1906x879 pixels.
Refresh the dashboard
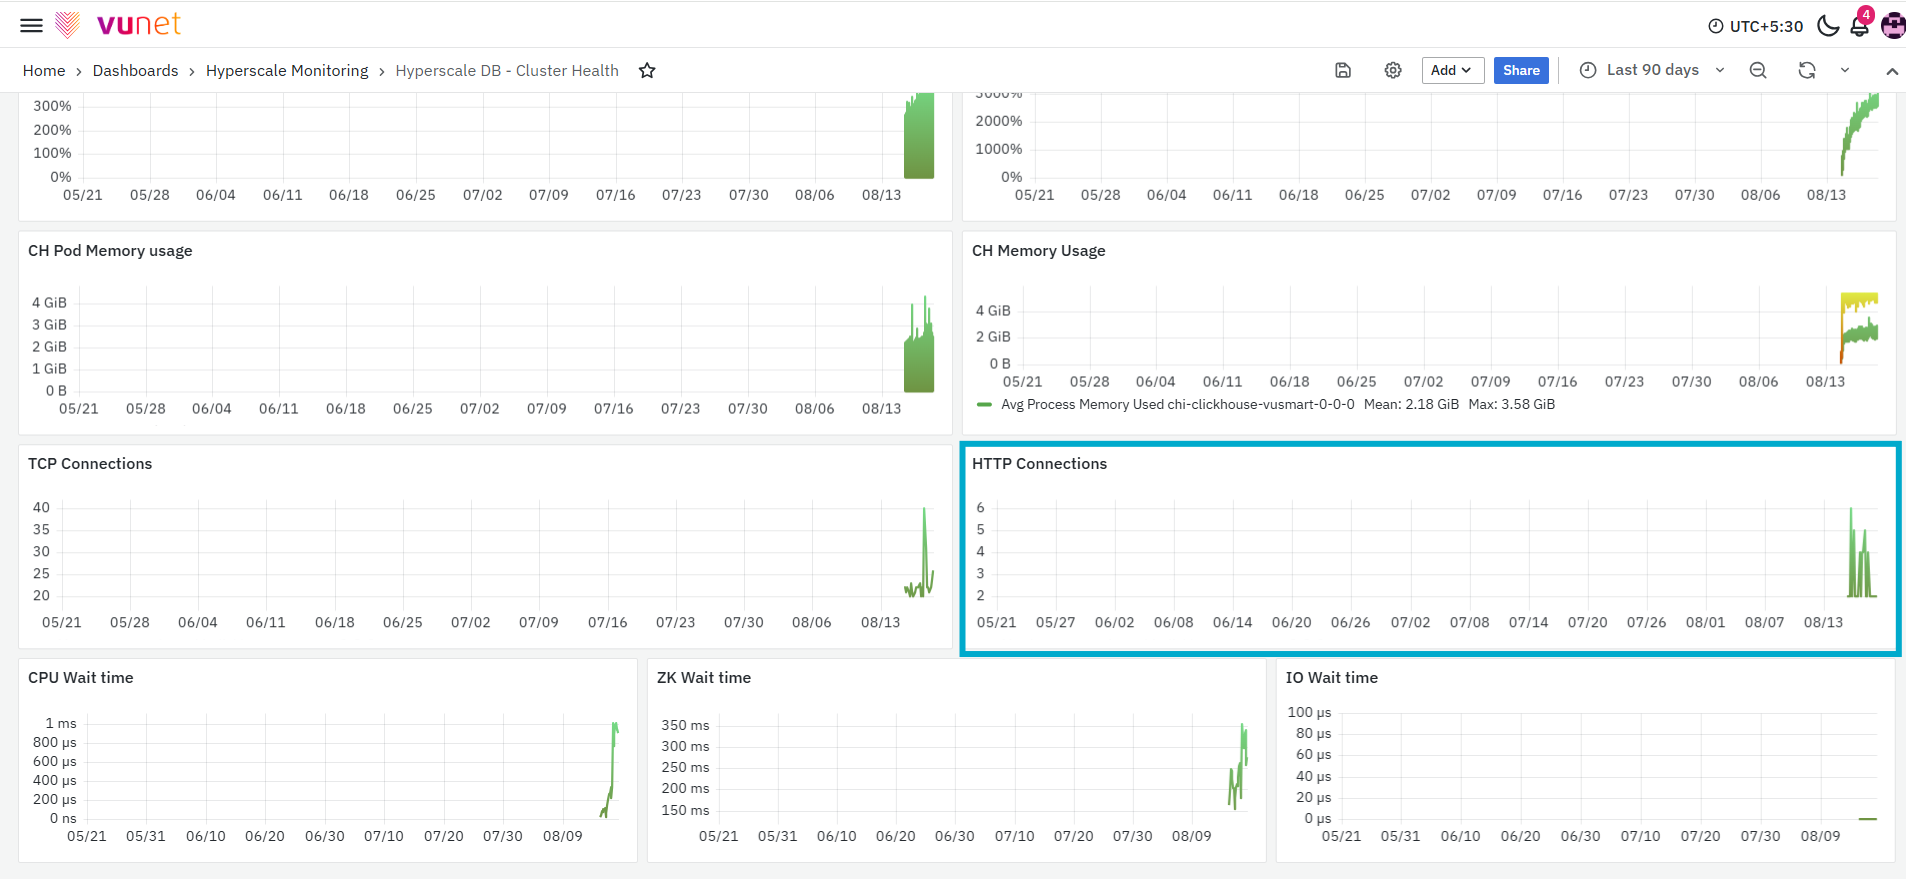1807,70
